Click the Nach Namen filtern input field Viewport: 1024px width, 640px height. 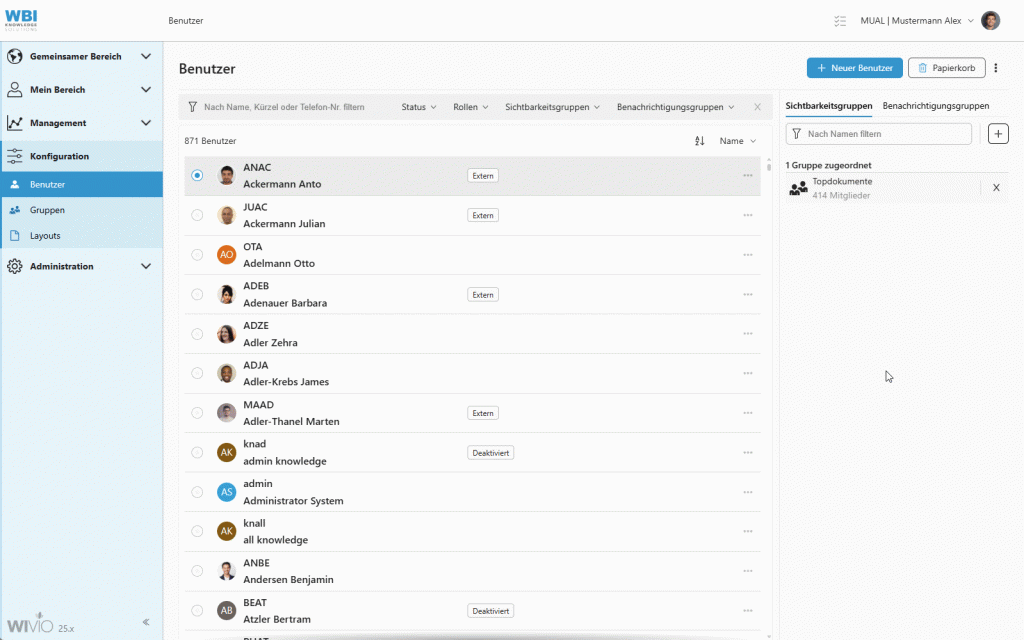[878, 133]
